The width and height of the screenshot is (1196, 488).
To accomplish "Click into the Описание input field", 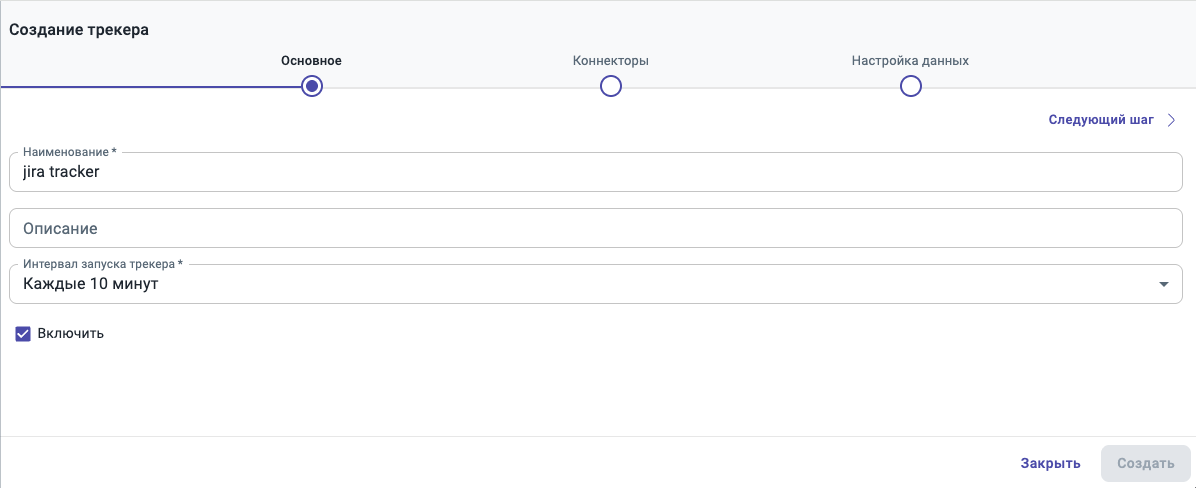I will point(595,228).
